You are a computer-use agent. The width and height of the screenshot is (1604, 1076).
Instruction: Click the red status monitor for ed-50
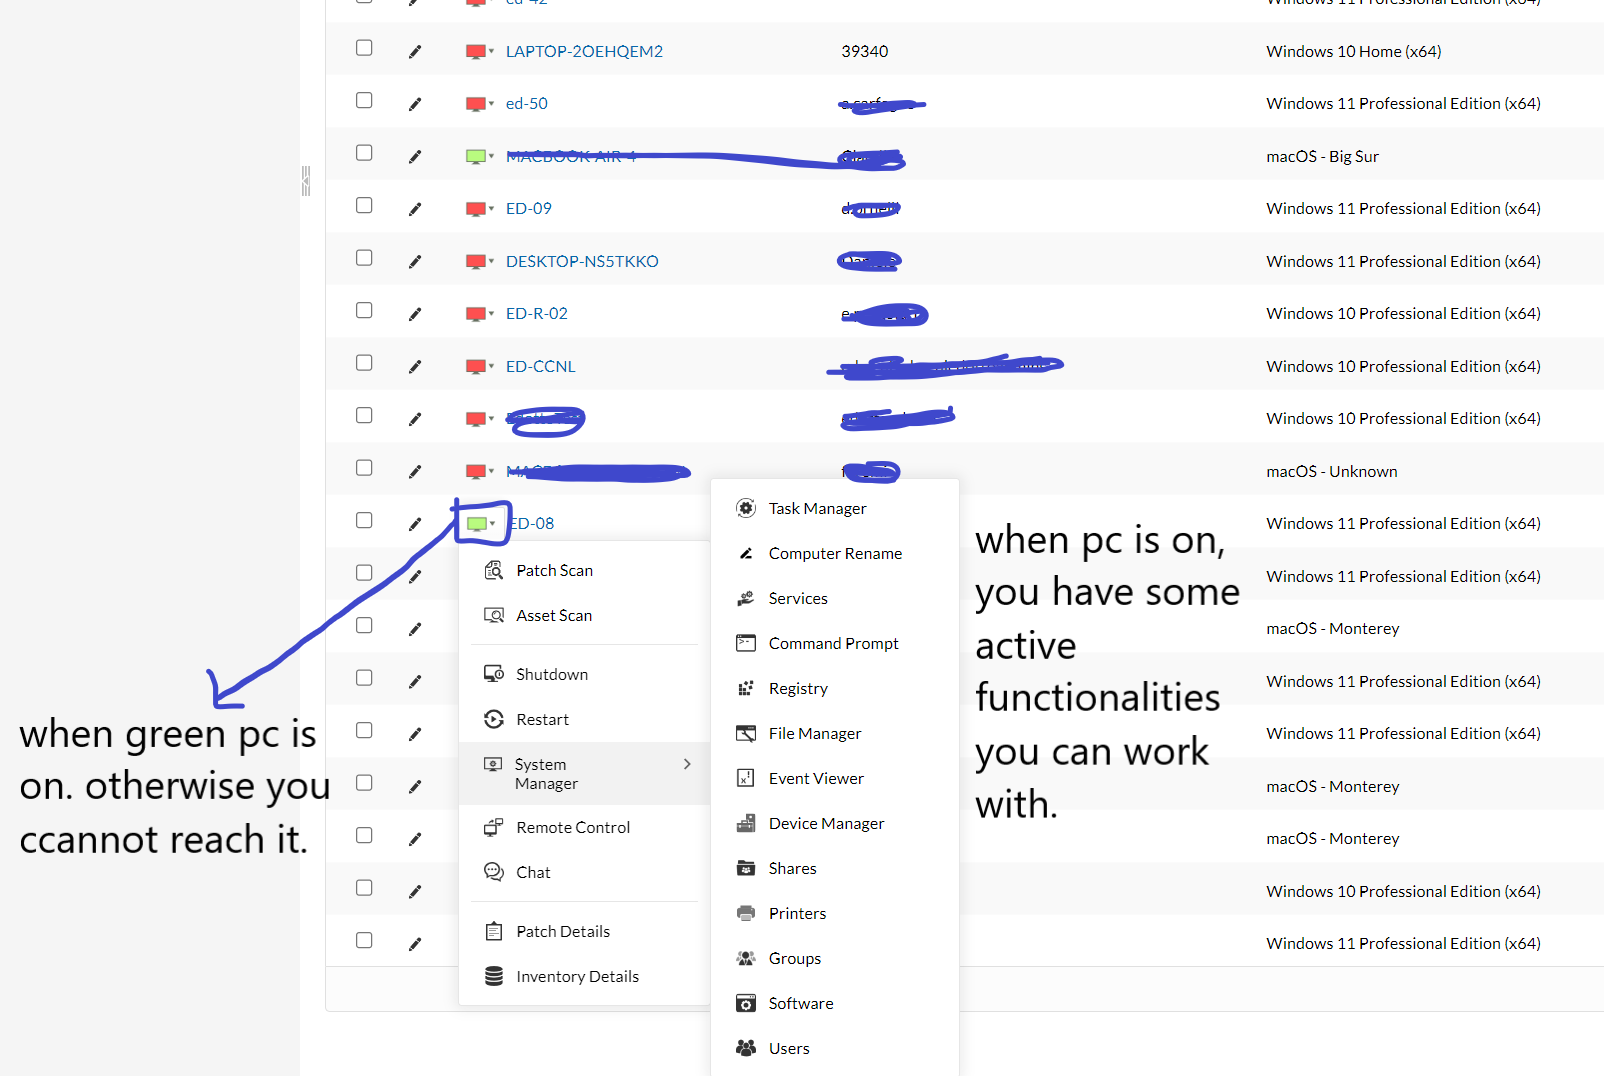(476, 104)
